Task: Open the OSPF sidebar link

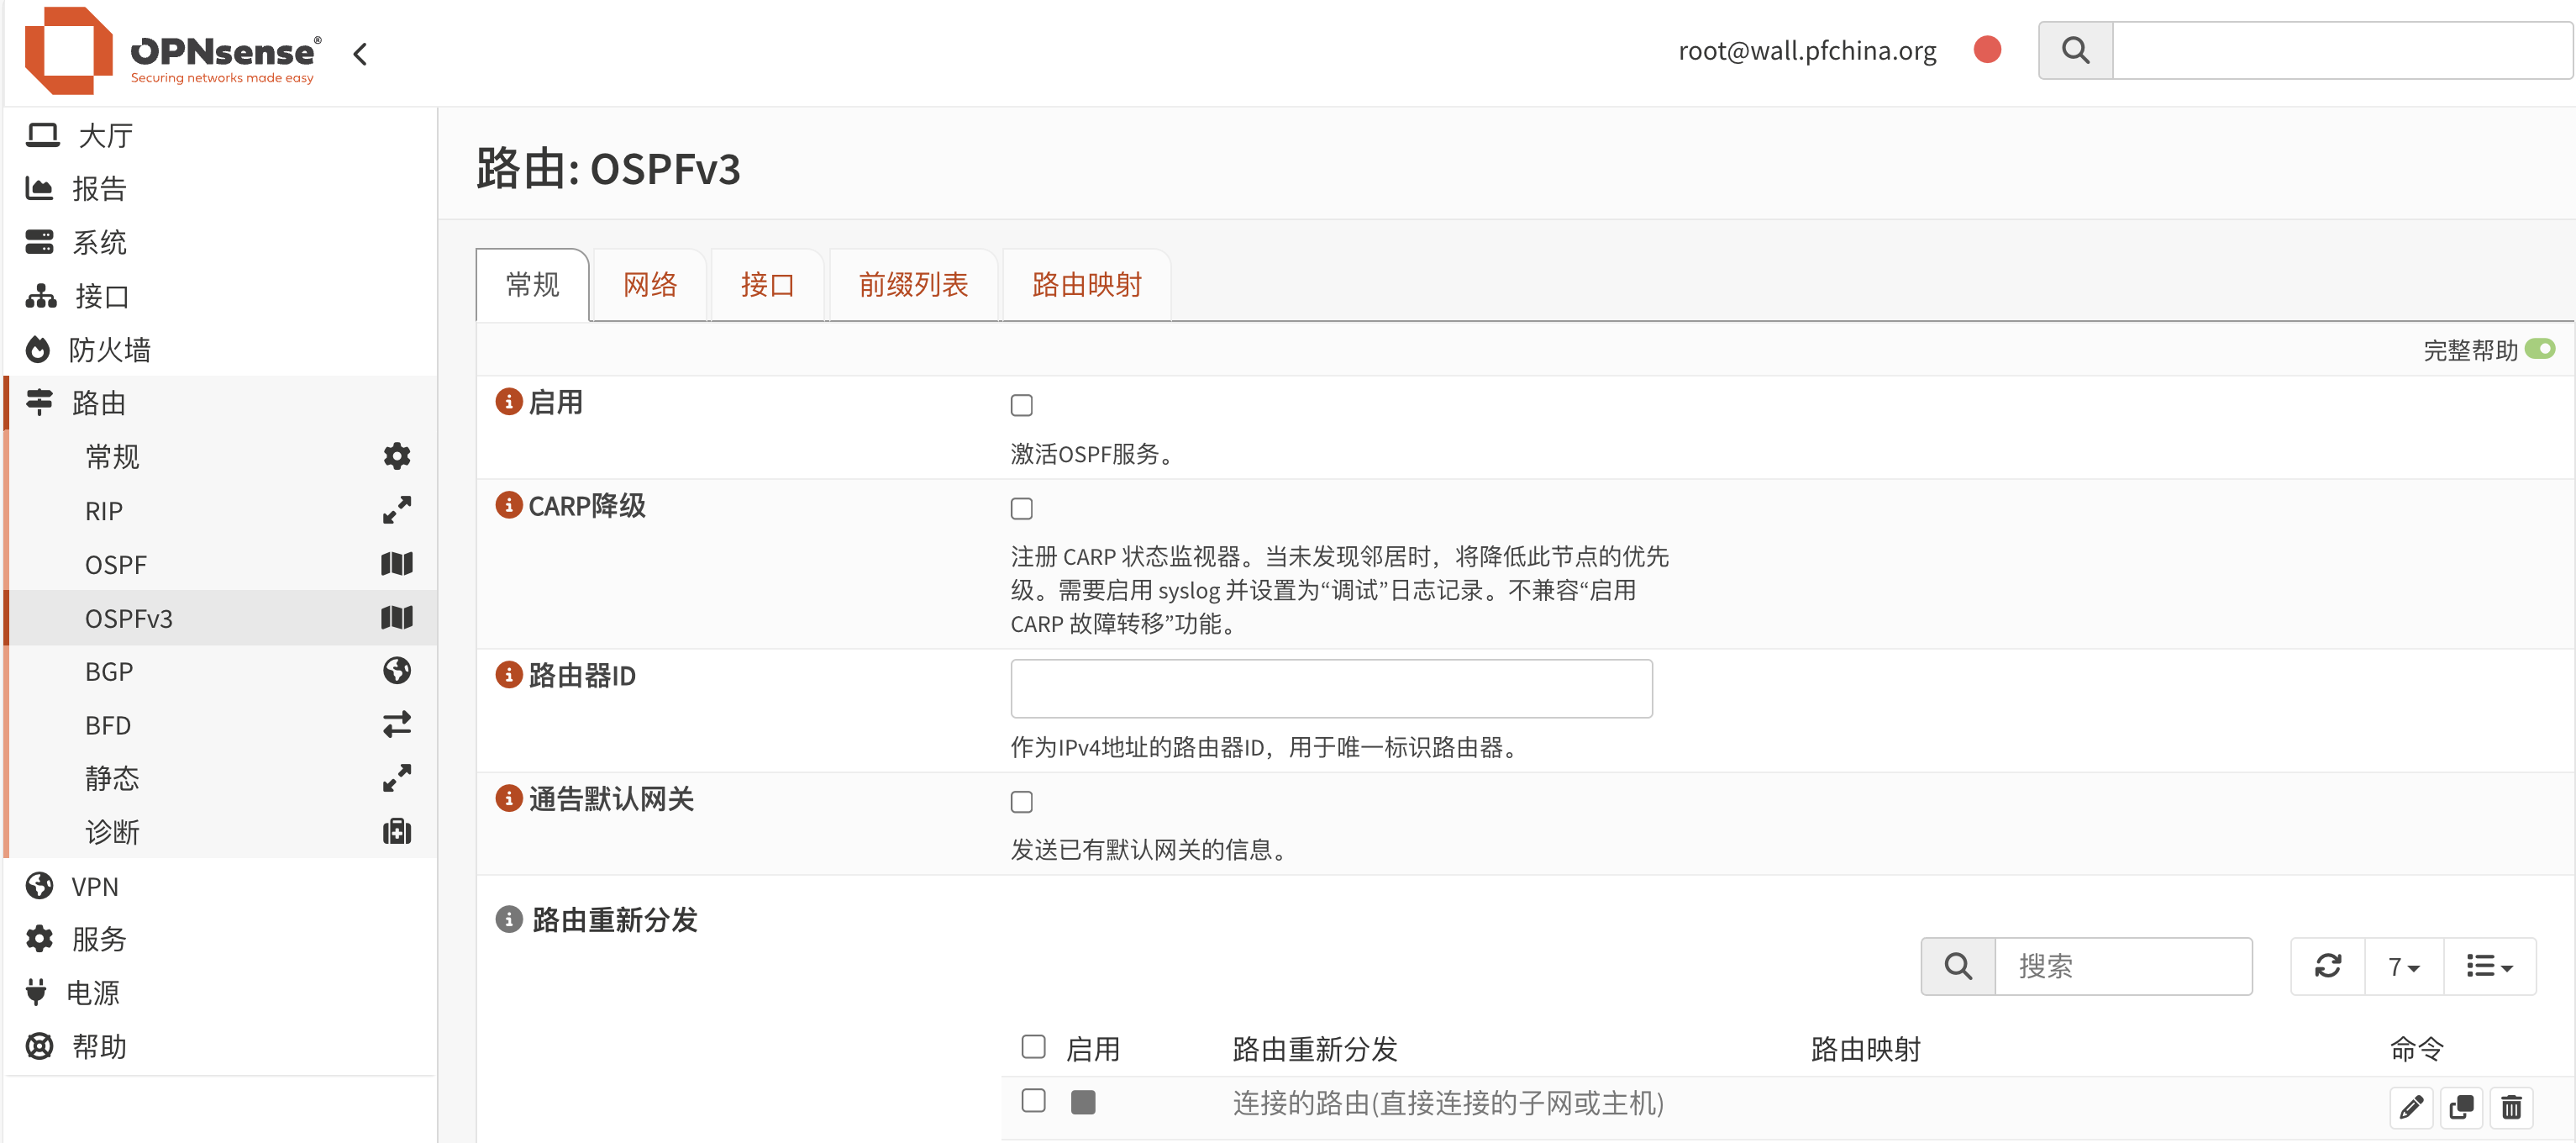Action: (116, 565)
